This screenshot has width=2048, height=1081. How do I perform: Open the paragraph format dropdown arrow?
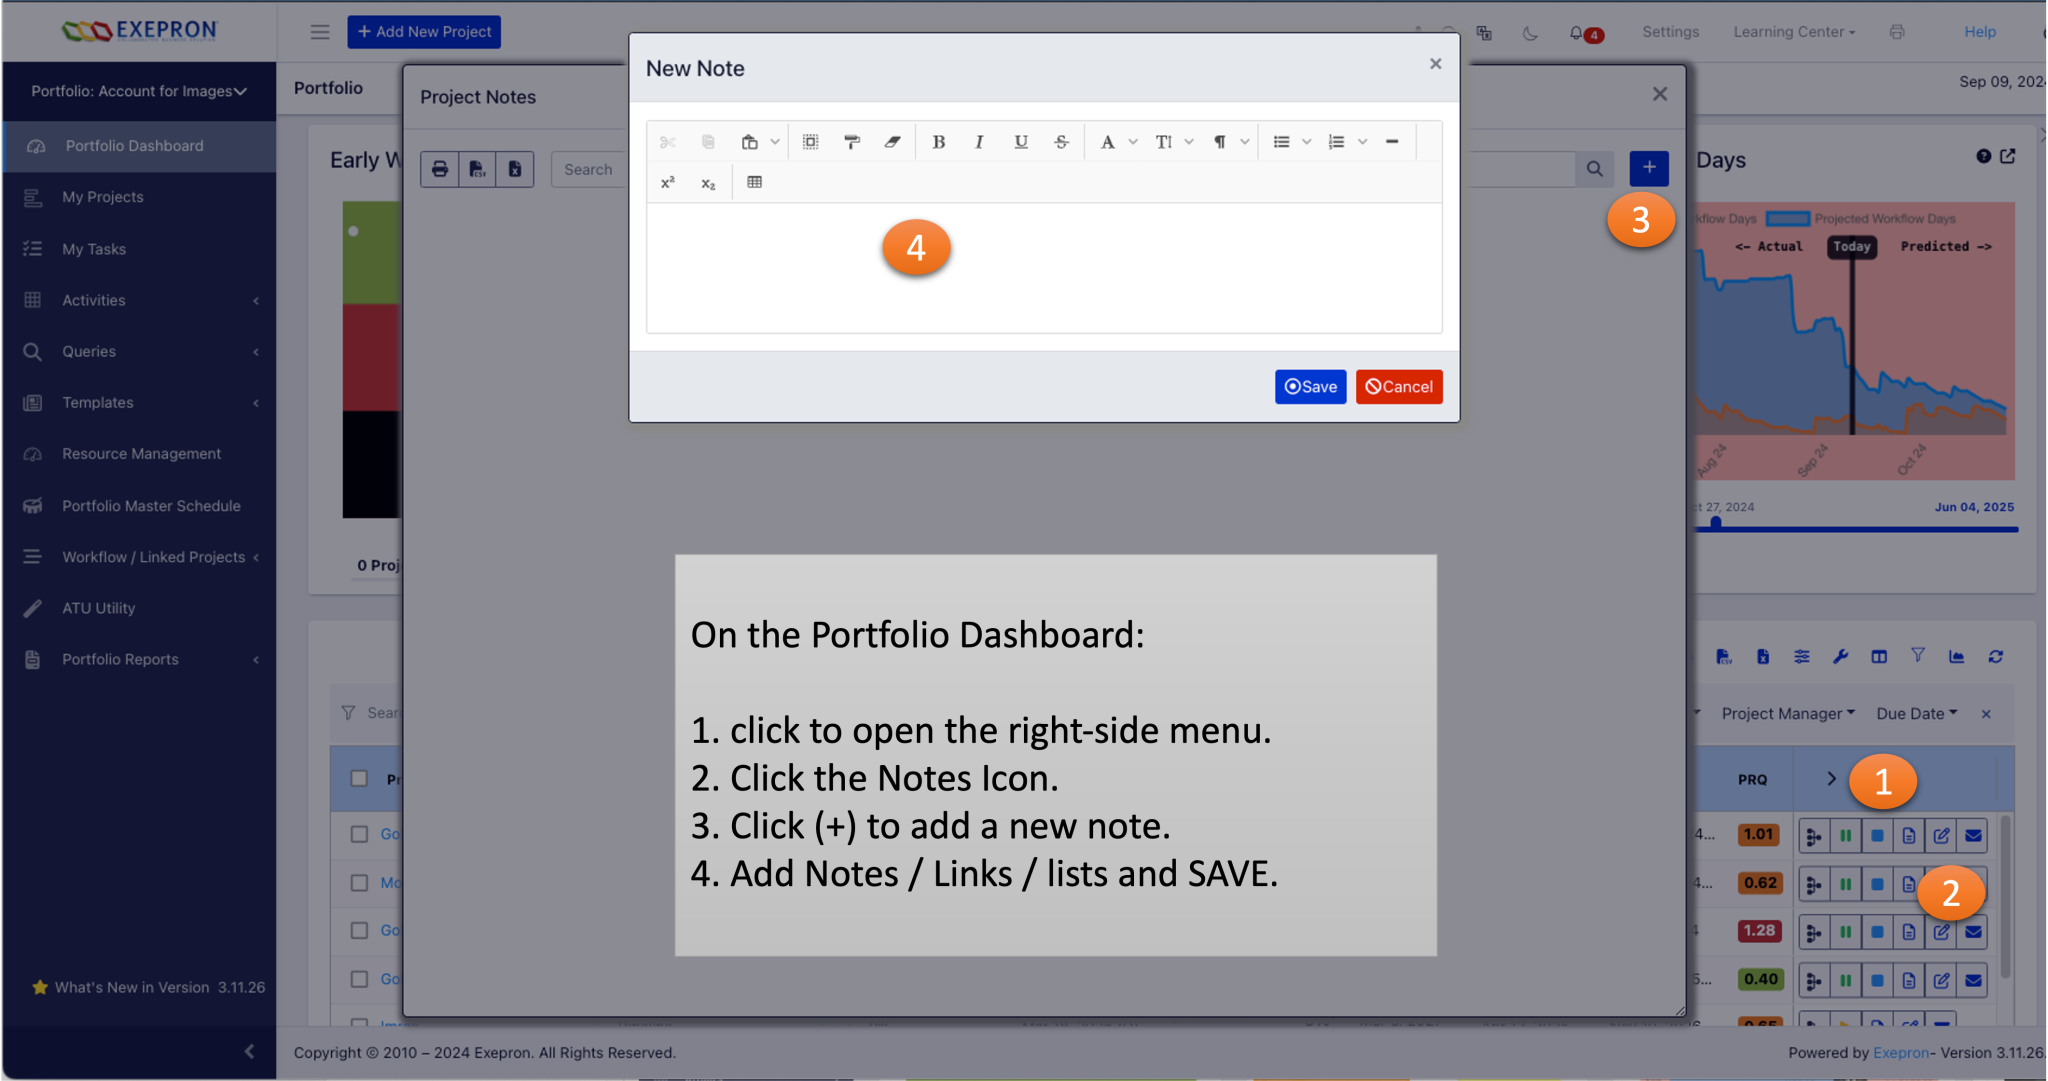click(x=1245, y=142)
